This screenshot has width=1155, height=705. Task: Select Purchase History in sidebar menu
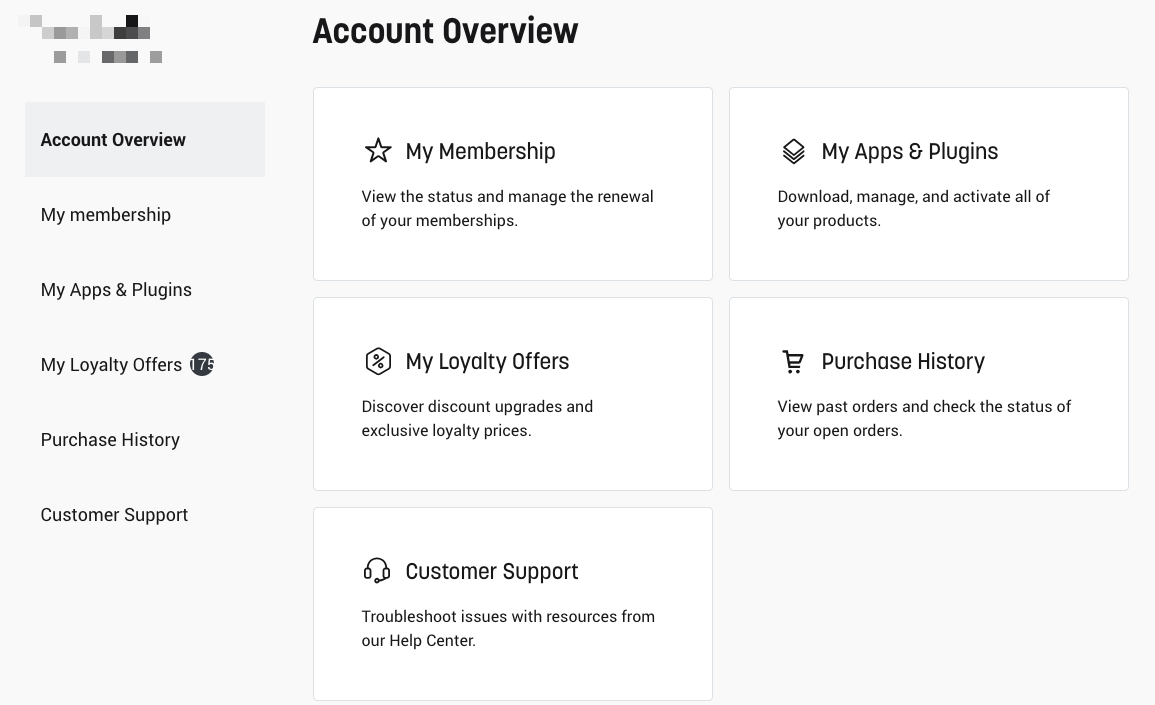110,440
